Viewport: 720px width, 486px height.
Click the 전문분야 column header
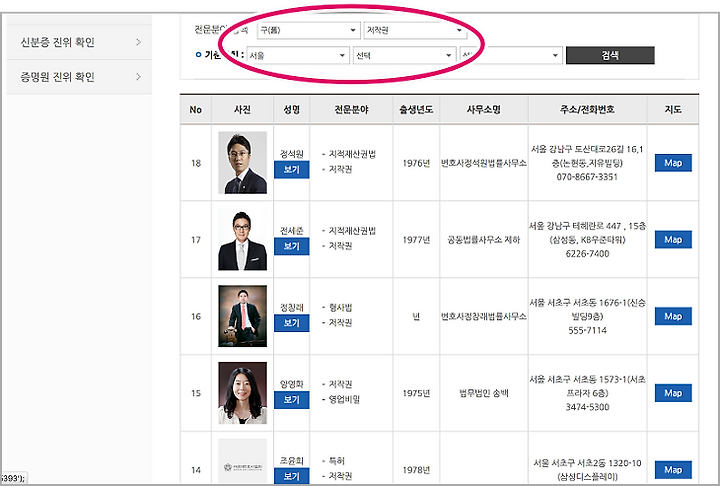click(351, 110)
